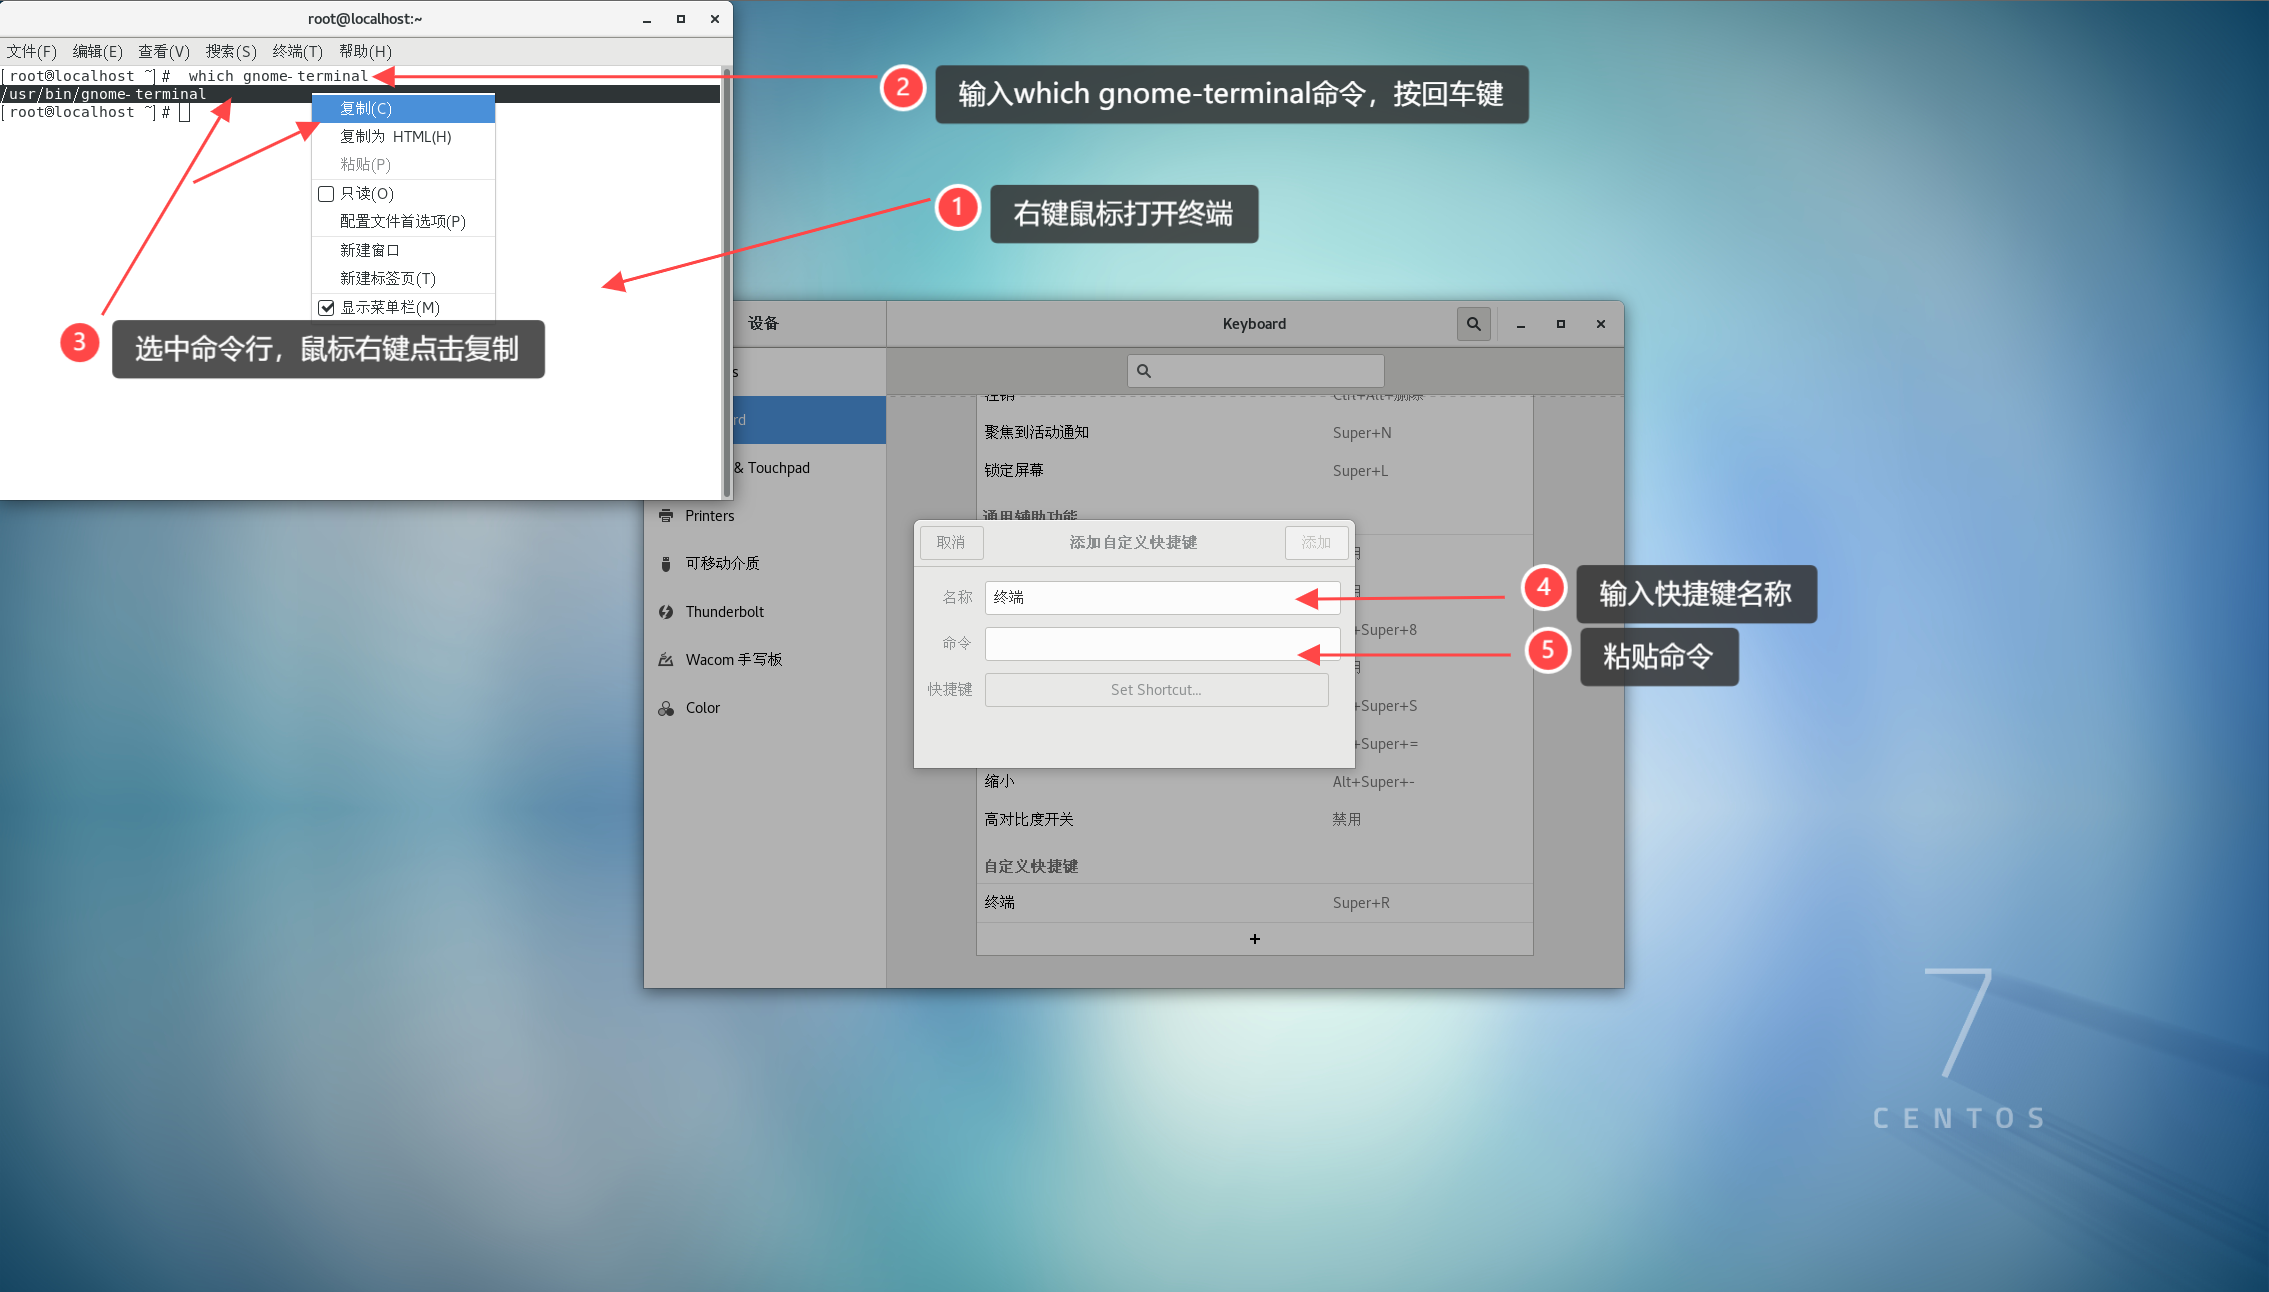This screenshot has width=2269, height=1292.
Task: Click the 可移动介质 sidebar icon
Action: tap(666, 564)
